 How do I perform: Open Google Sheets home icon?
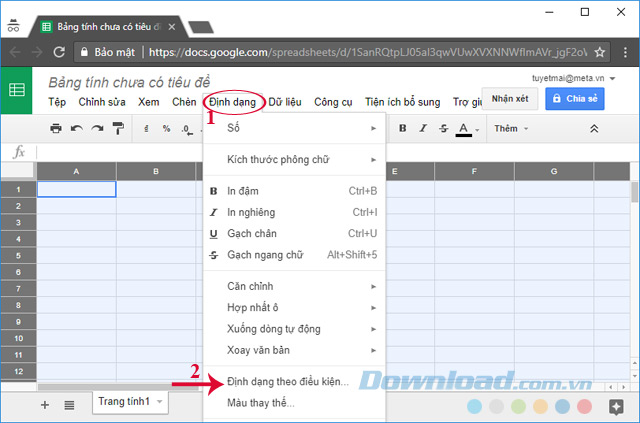17,90
